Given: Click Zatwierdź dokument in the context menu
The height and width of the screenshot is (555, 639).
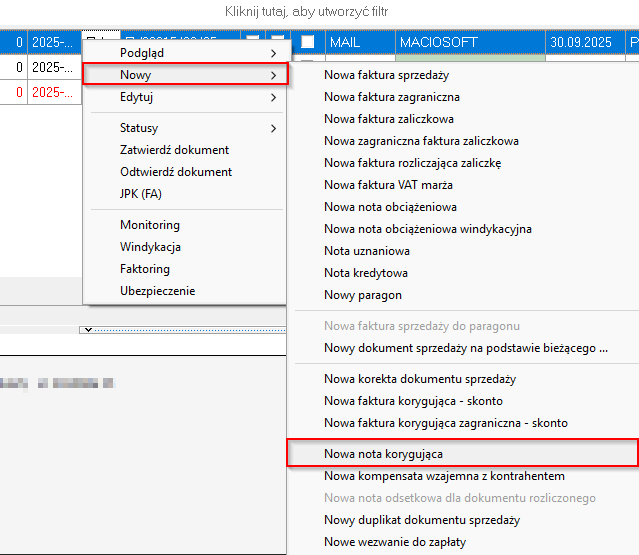Looking at the screenshot, I should point(174,150).
